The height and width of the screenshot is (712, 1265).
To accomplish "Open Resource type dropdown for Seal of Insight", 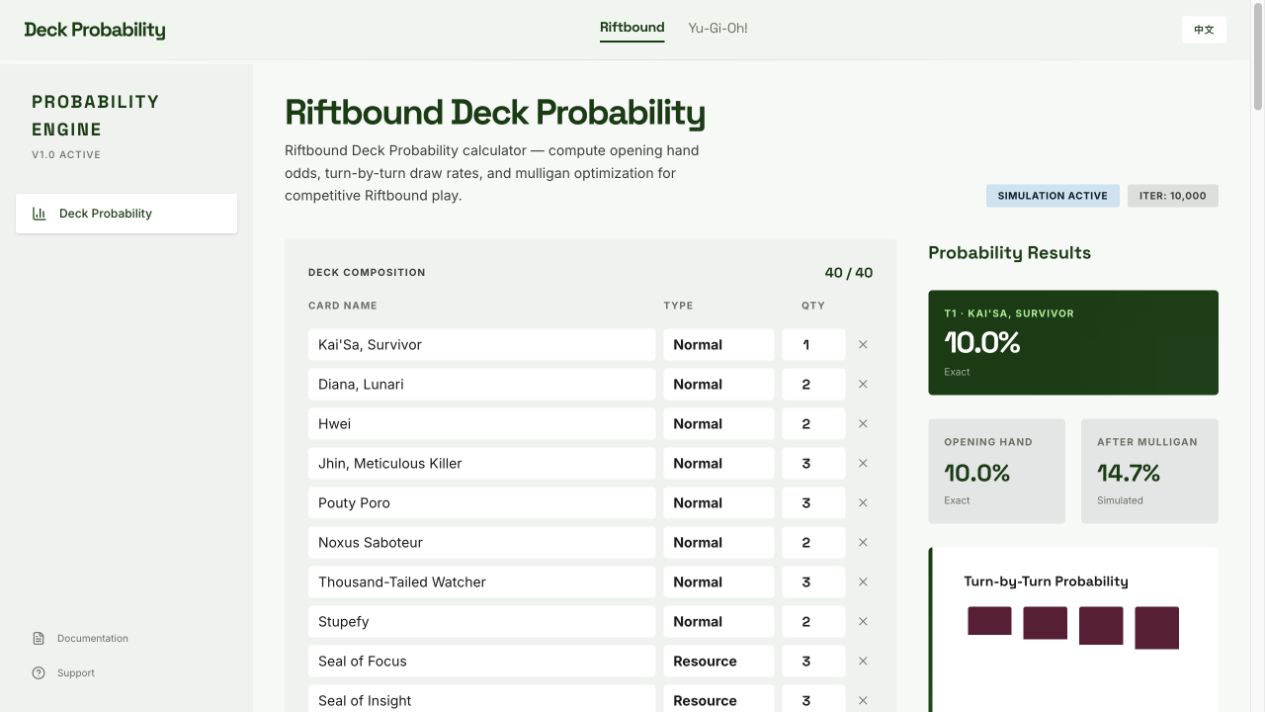I will pos(718,699).
